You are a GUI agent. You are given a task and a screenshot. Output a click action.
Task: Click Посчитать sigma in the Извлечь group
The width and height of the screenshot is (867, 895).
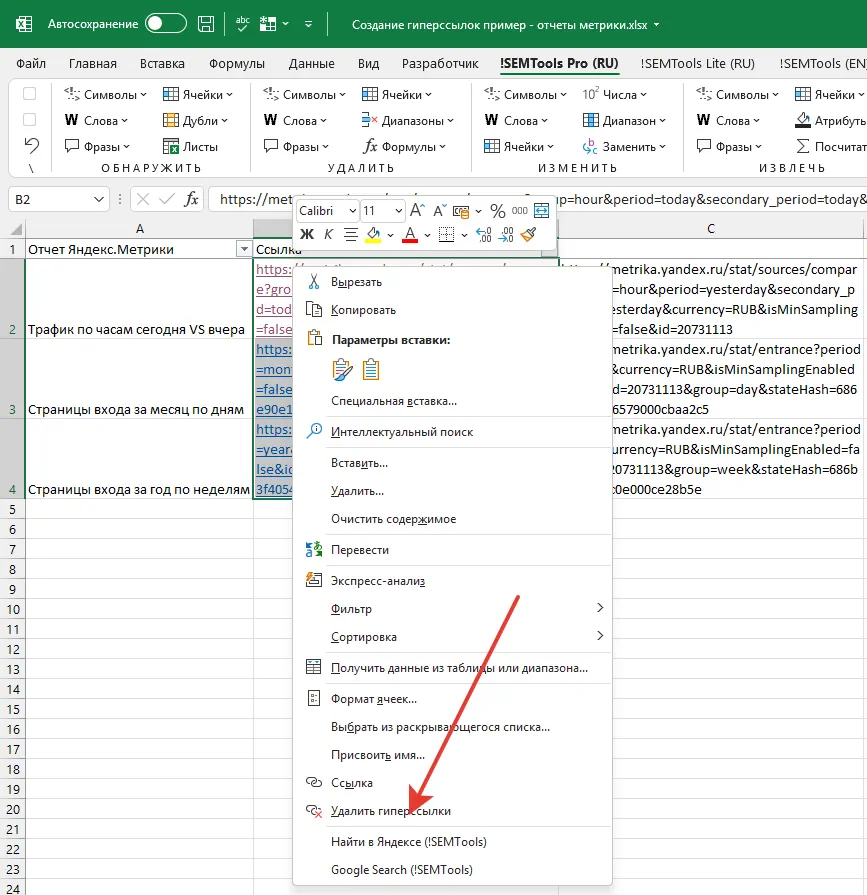point(830,147)
